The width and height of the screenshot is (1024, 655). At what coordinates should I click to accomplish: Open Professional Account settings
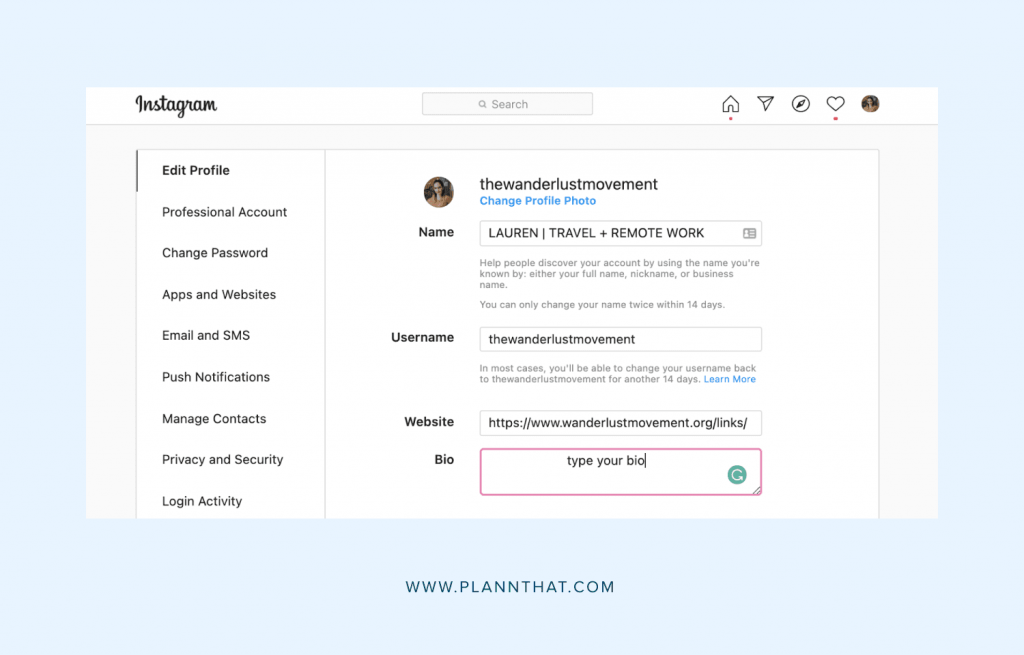(224, 212)
